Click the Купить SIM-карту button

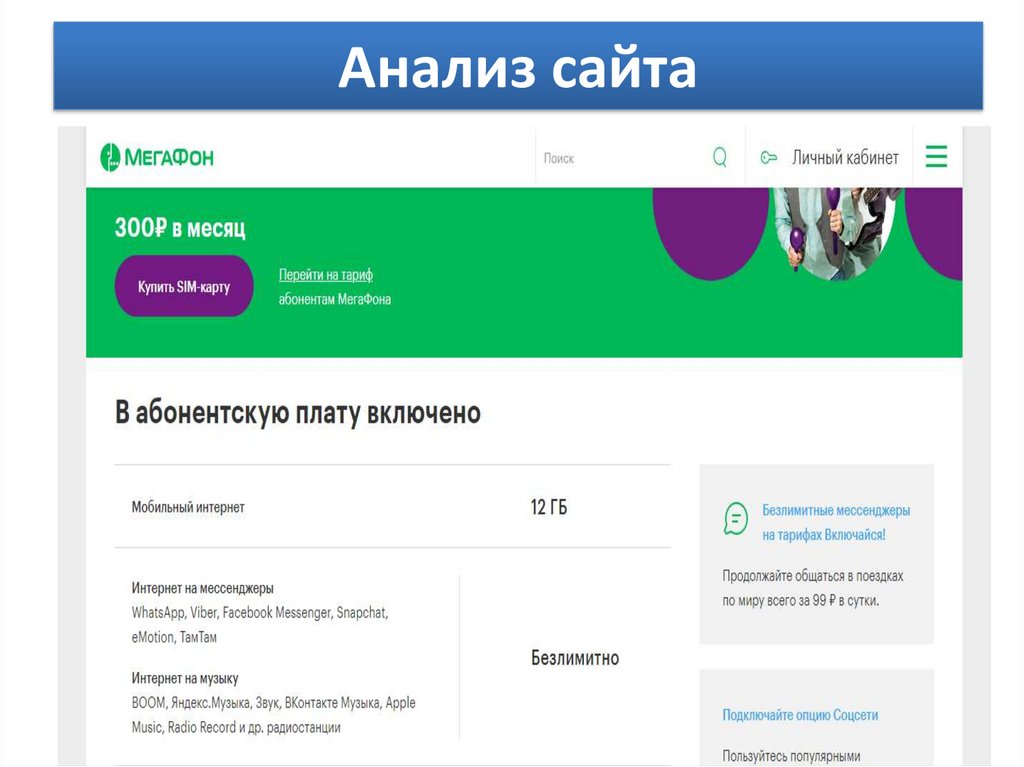(184, 286)
